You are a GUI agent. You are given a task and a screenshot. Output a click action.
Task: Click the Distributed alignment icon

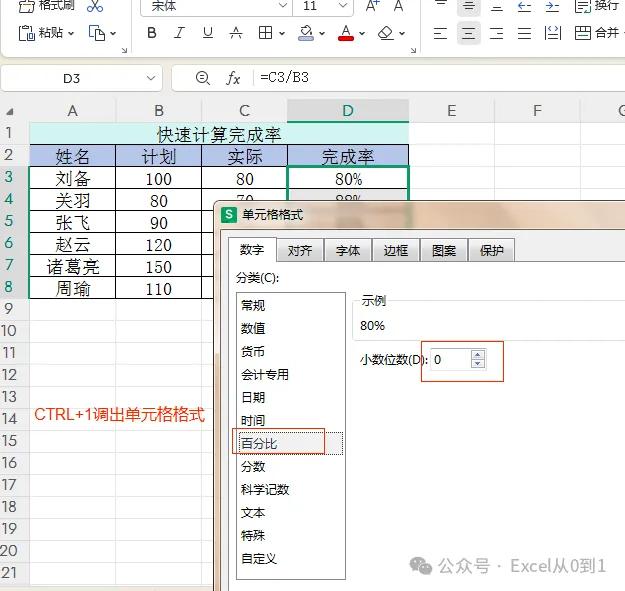tap(552, 33)
